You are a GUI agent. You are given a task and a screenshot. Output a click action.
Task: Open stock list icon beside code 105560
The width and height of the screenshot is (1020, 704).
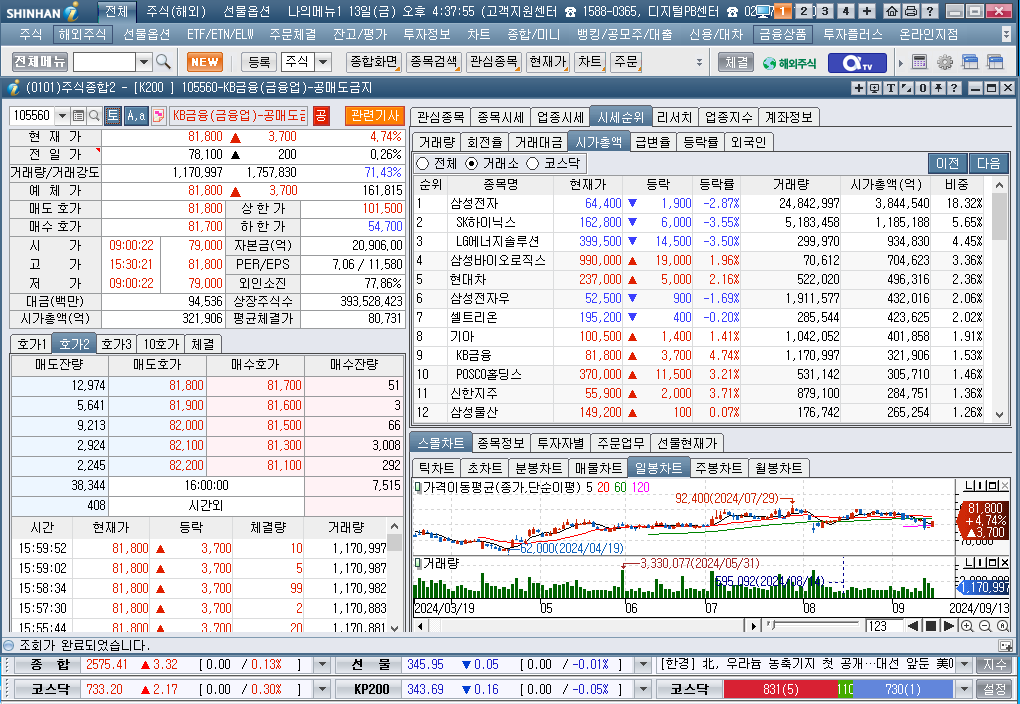point(79,116)
